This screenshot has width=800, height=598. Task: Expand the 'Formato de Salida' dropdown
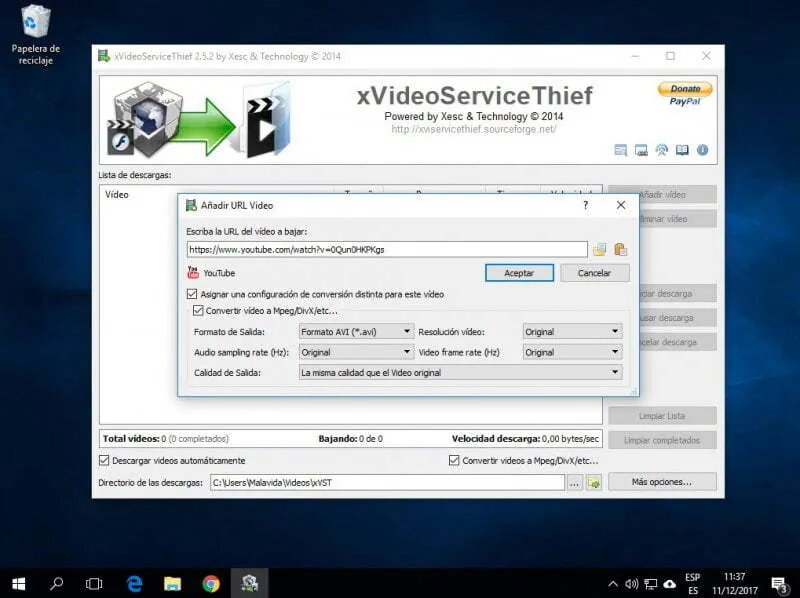[x=356, y=331]
